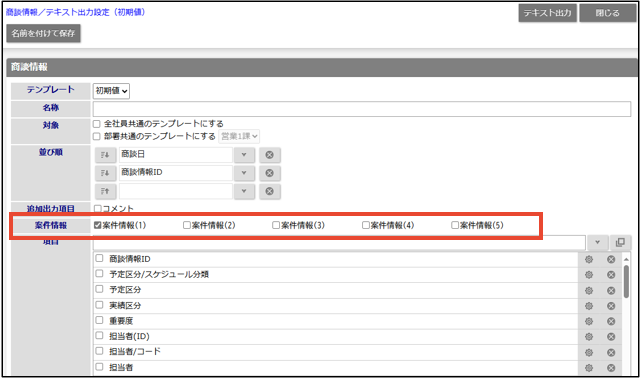Check 案件情報(3) checkbox

pyautogui.click(x=276, y=225)
